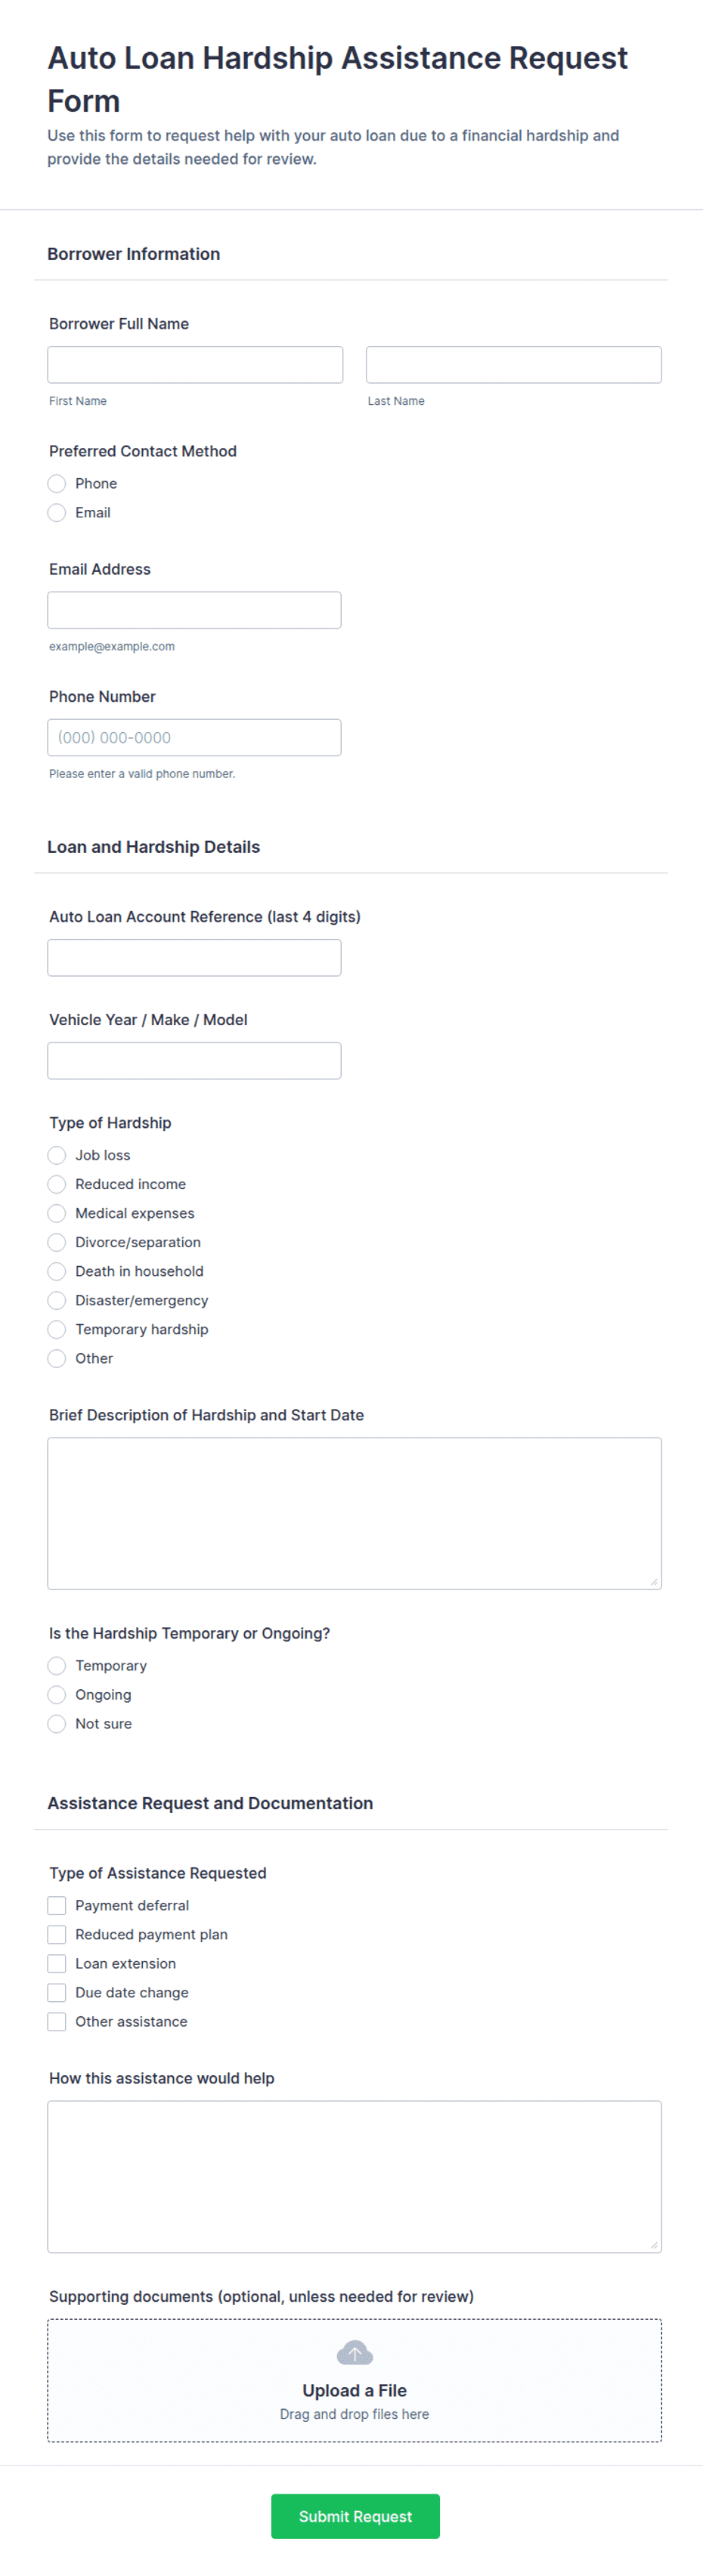Focus the Phone Number field
703x2576 pixels.
(194, 737)
